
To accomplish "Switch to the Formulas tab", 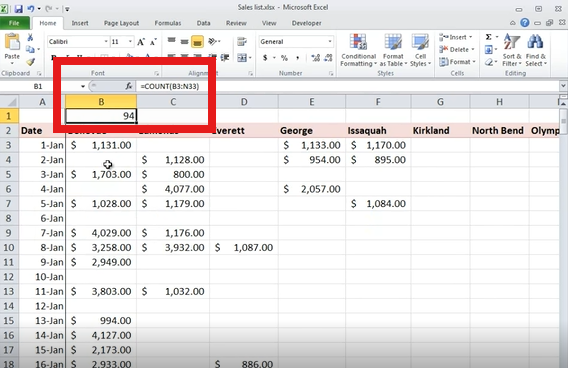I will pyautogui.click(x=168, y=23).
